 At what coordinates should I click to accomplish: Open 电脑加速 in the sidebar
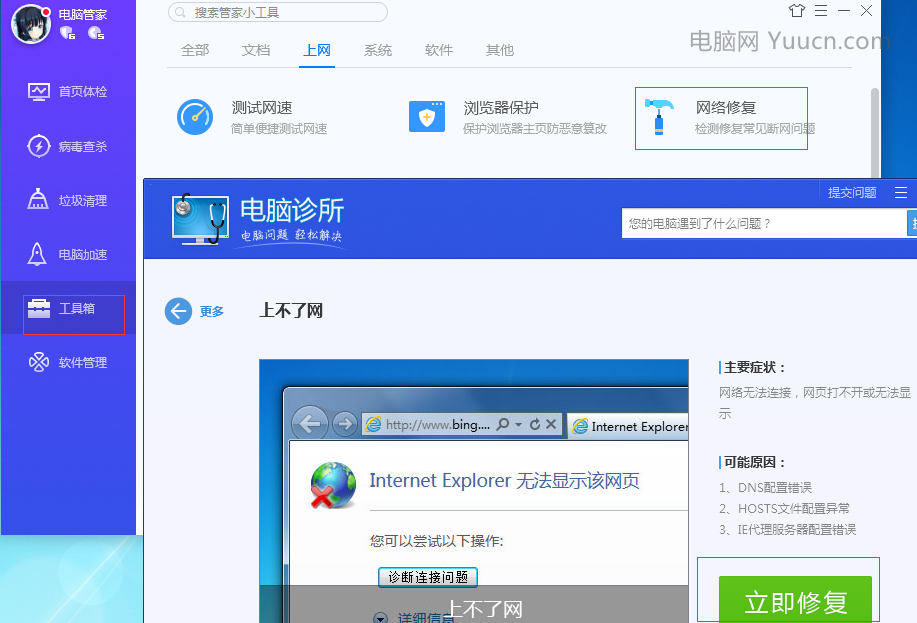[68, 254]
